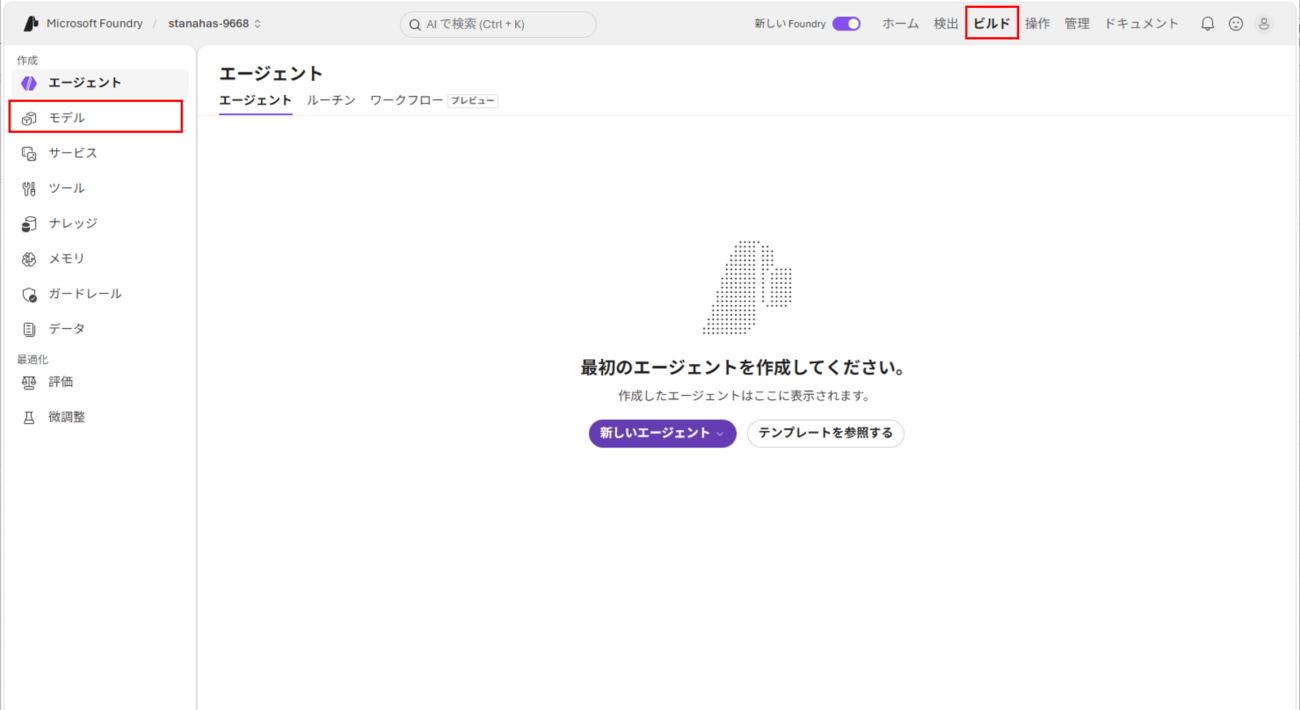1300x710 pixels.
Task: Click the 作成したエージェントはここに表示されます text
Action: 744,396
